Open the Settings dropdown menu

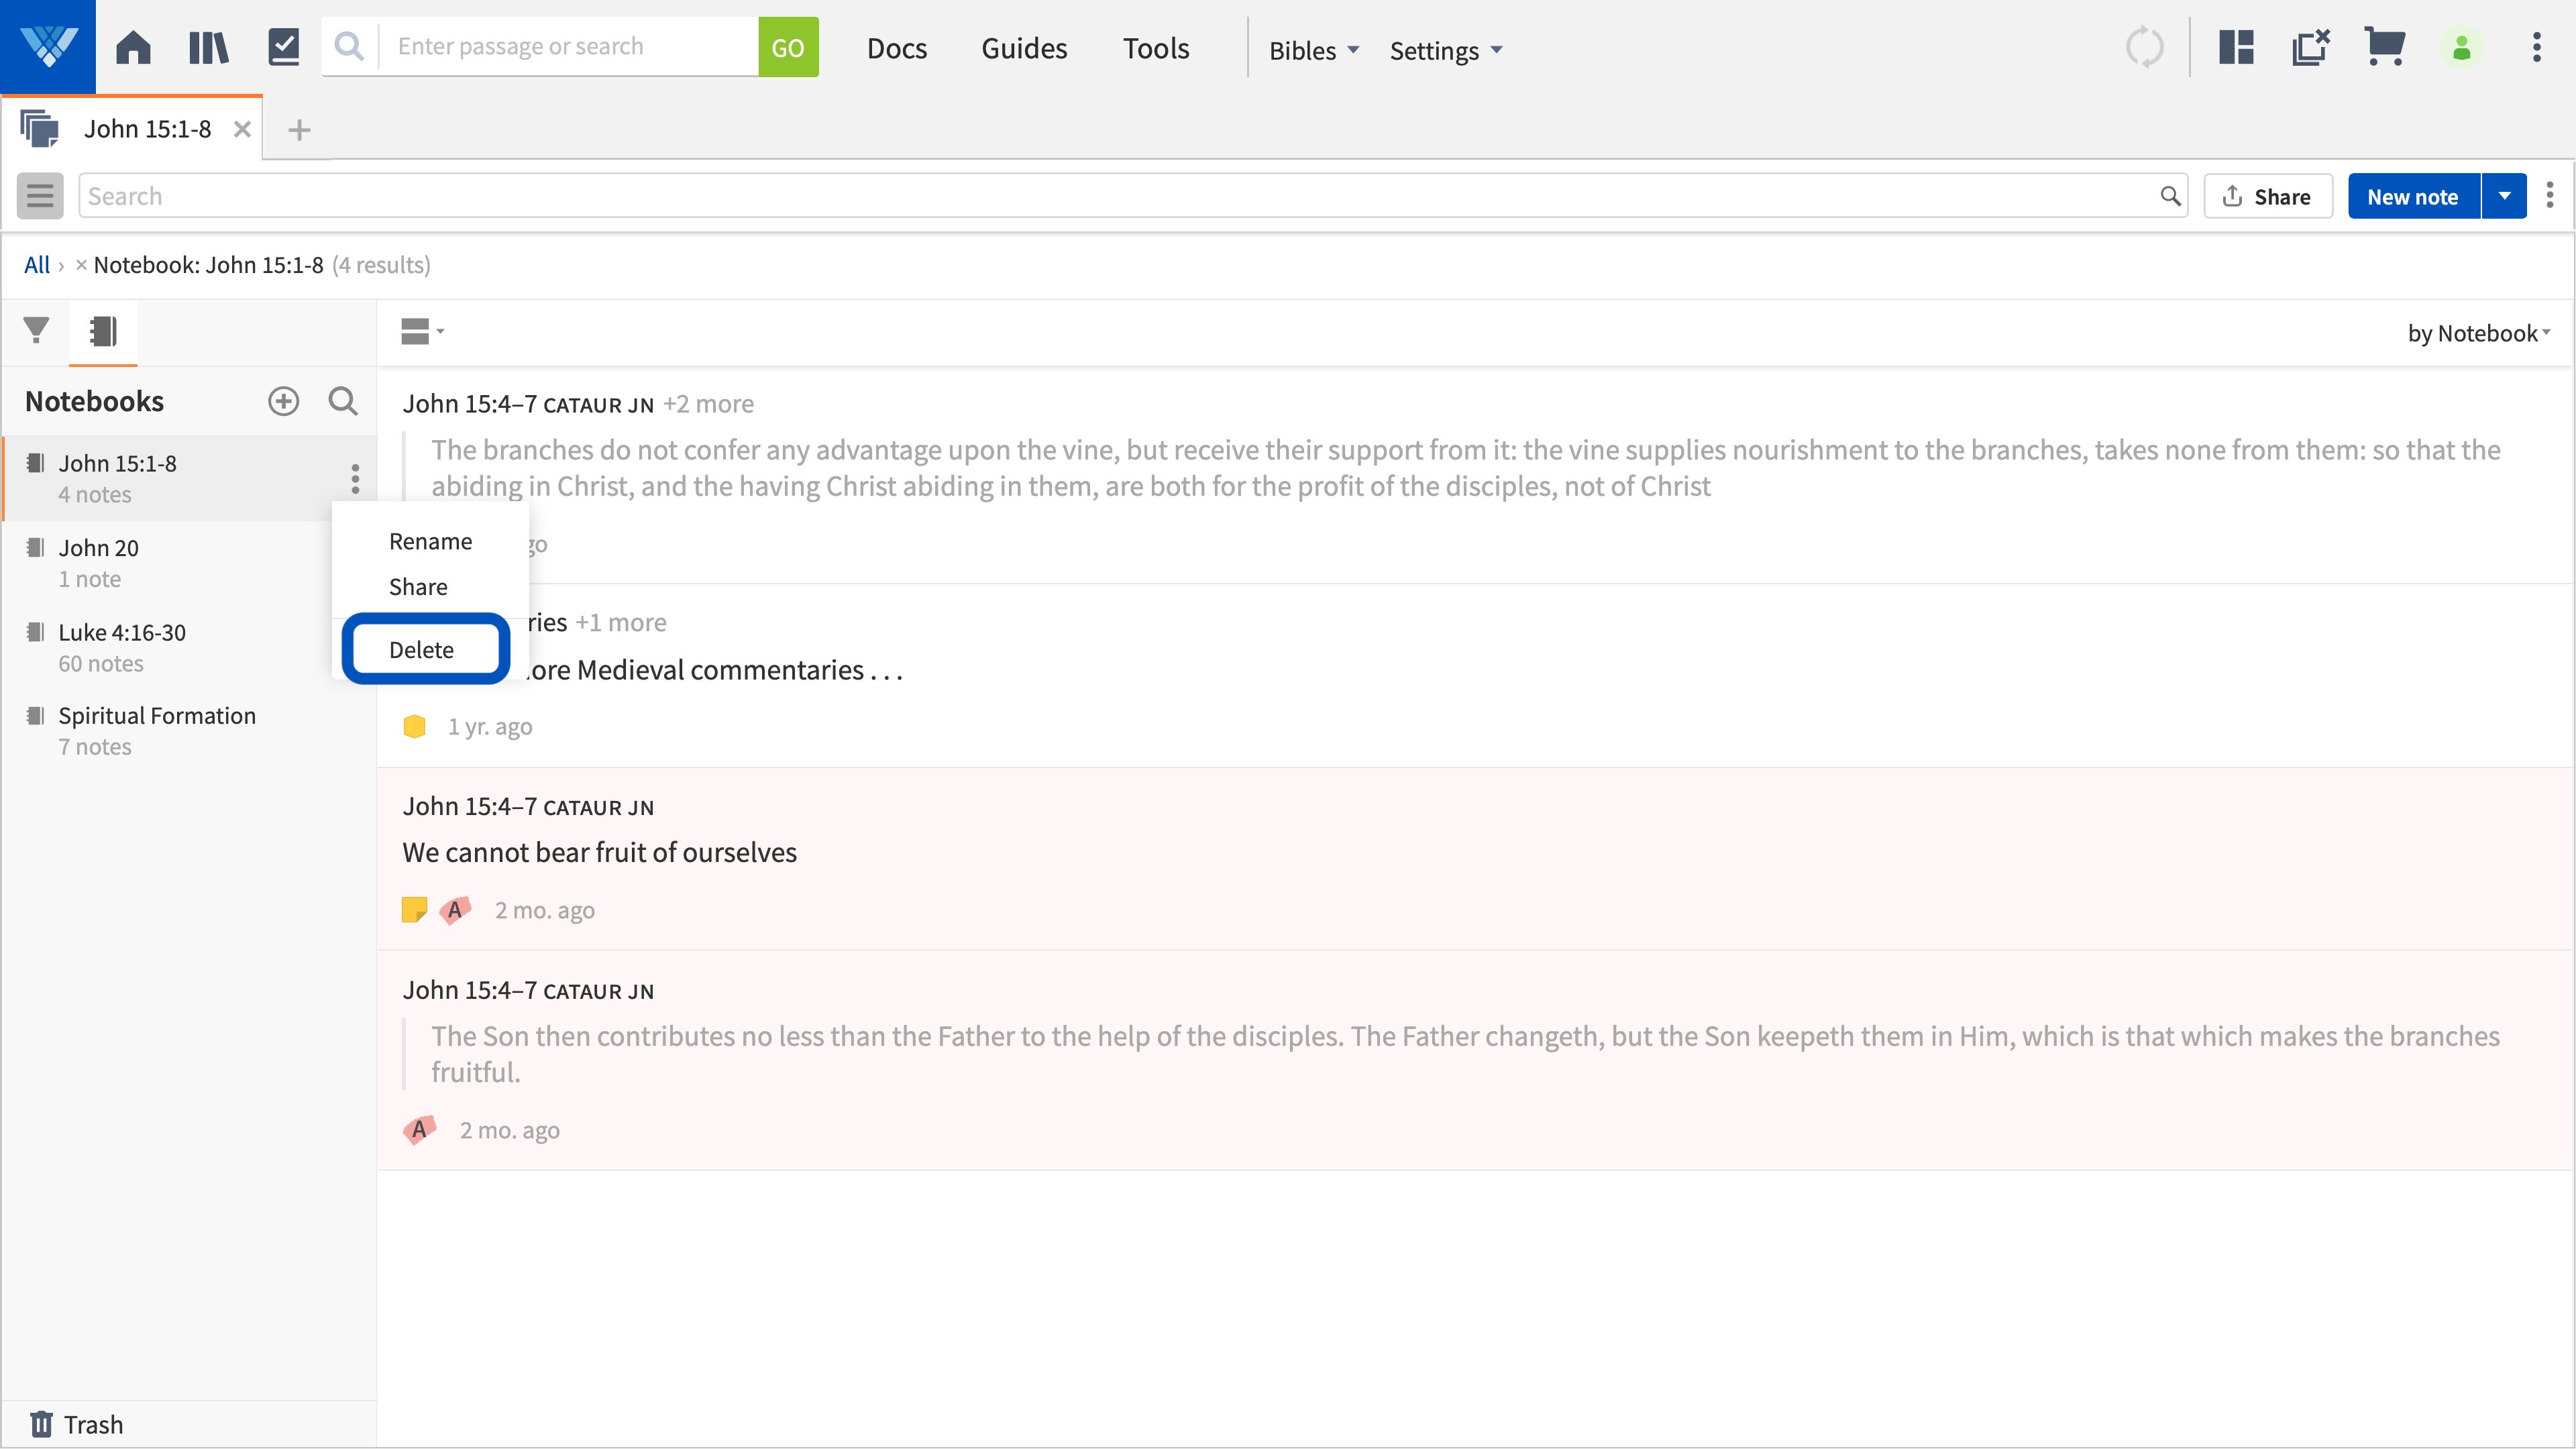[x=1446, y=50]
